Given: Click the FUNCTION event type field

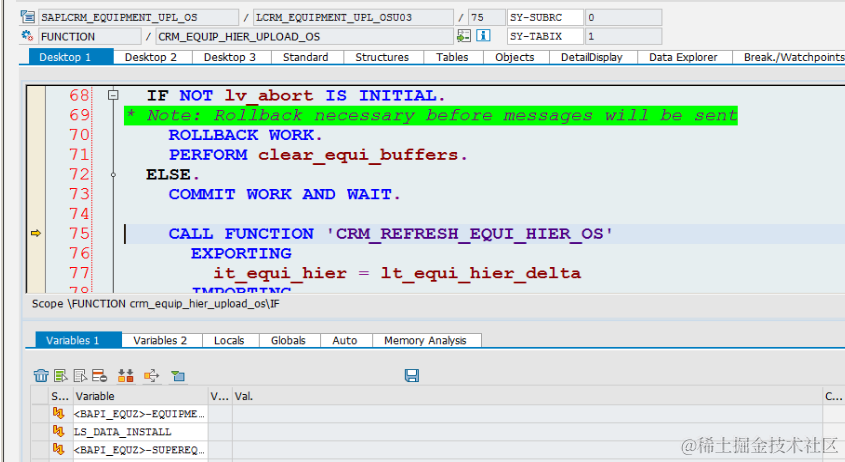Looking at the screenshot, I should [89, 37].
